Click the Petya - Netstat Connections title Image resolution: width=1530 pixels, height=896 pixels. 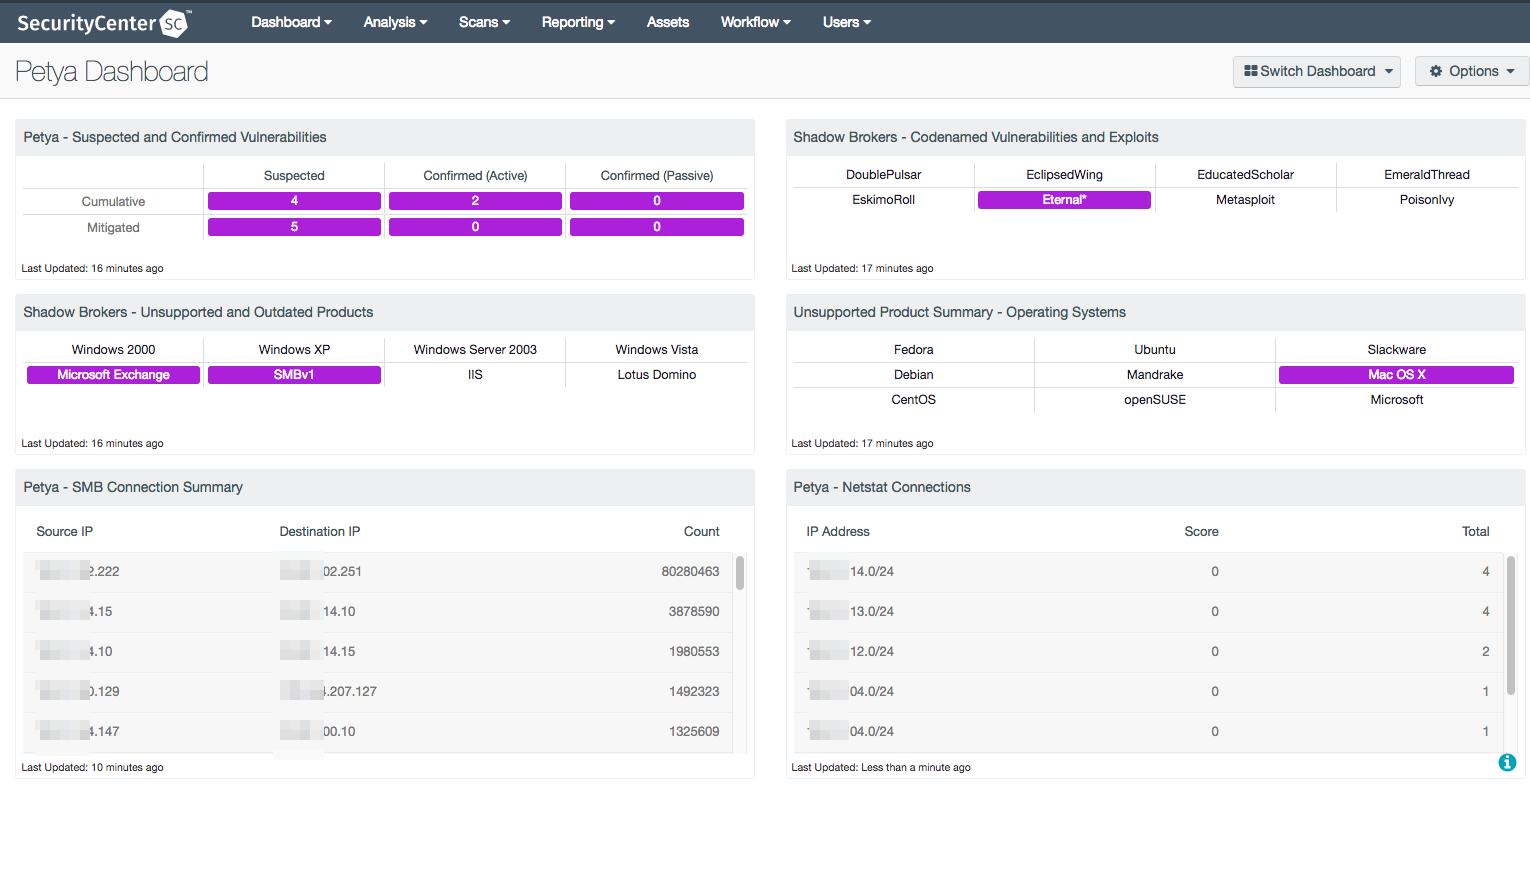point(882,487)
